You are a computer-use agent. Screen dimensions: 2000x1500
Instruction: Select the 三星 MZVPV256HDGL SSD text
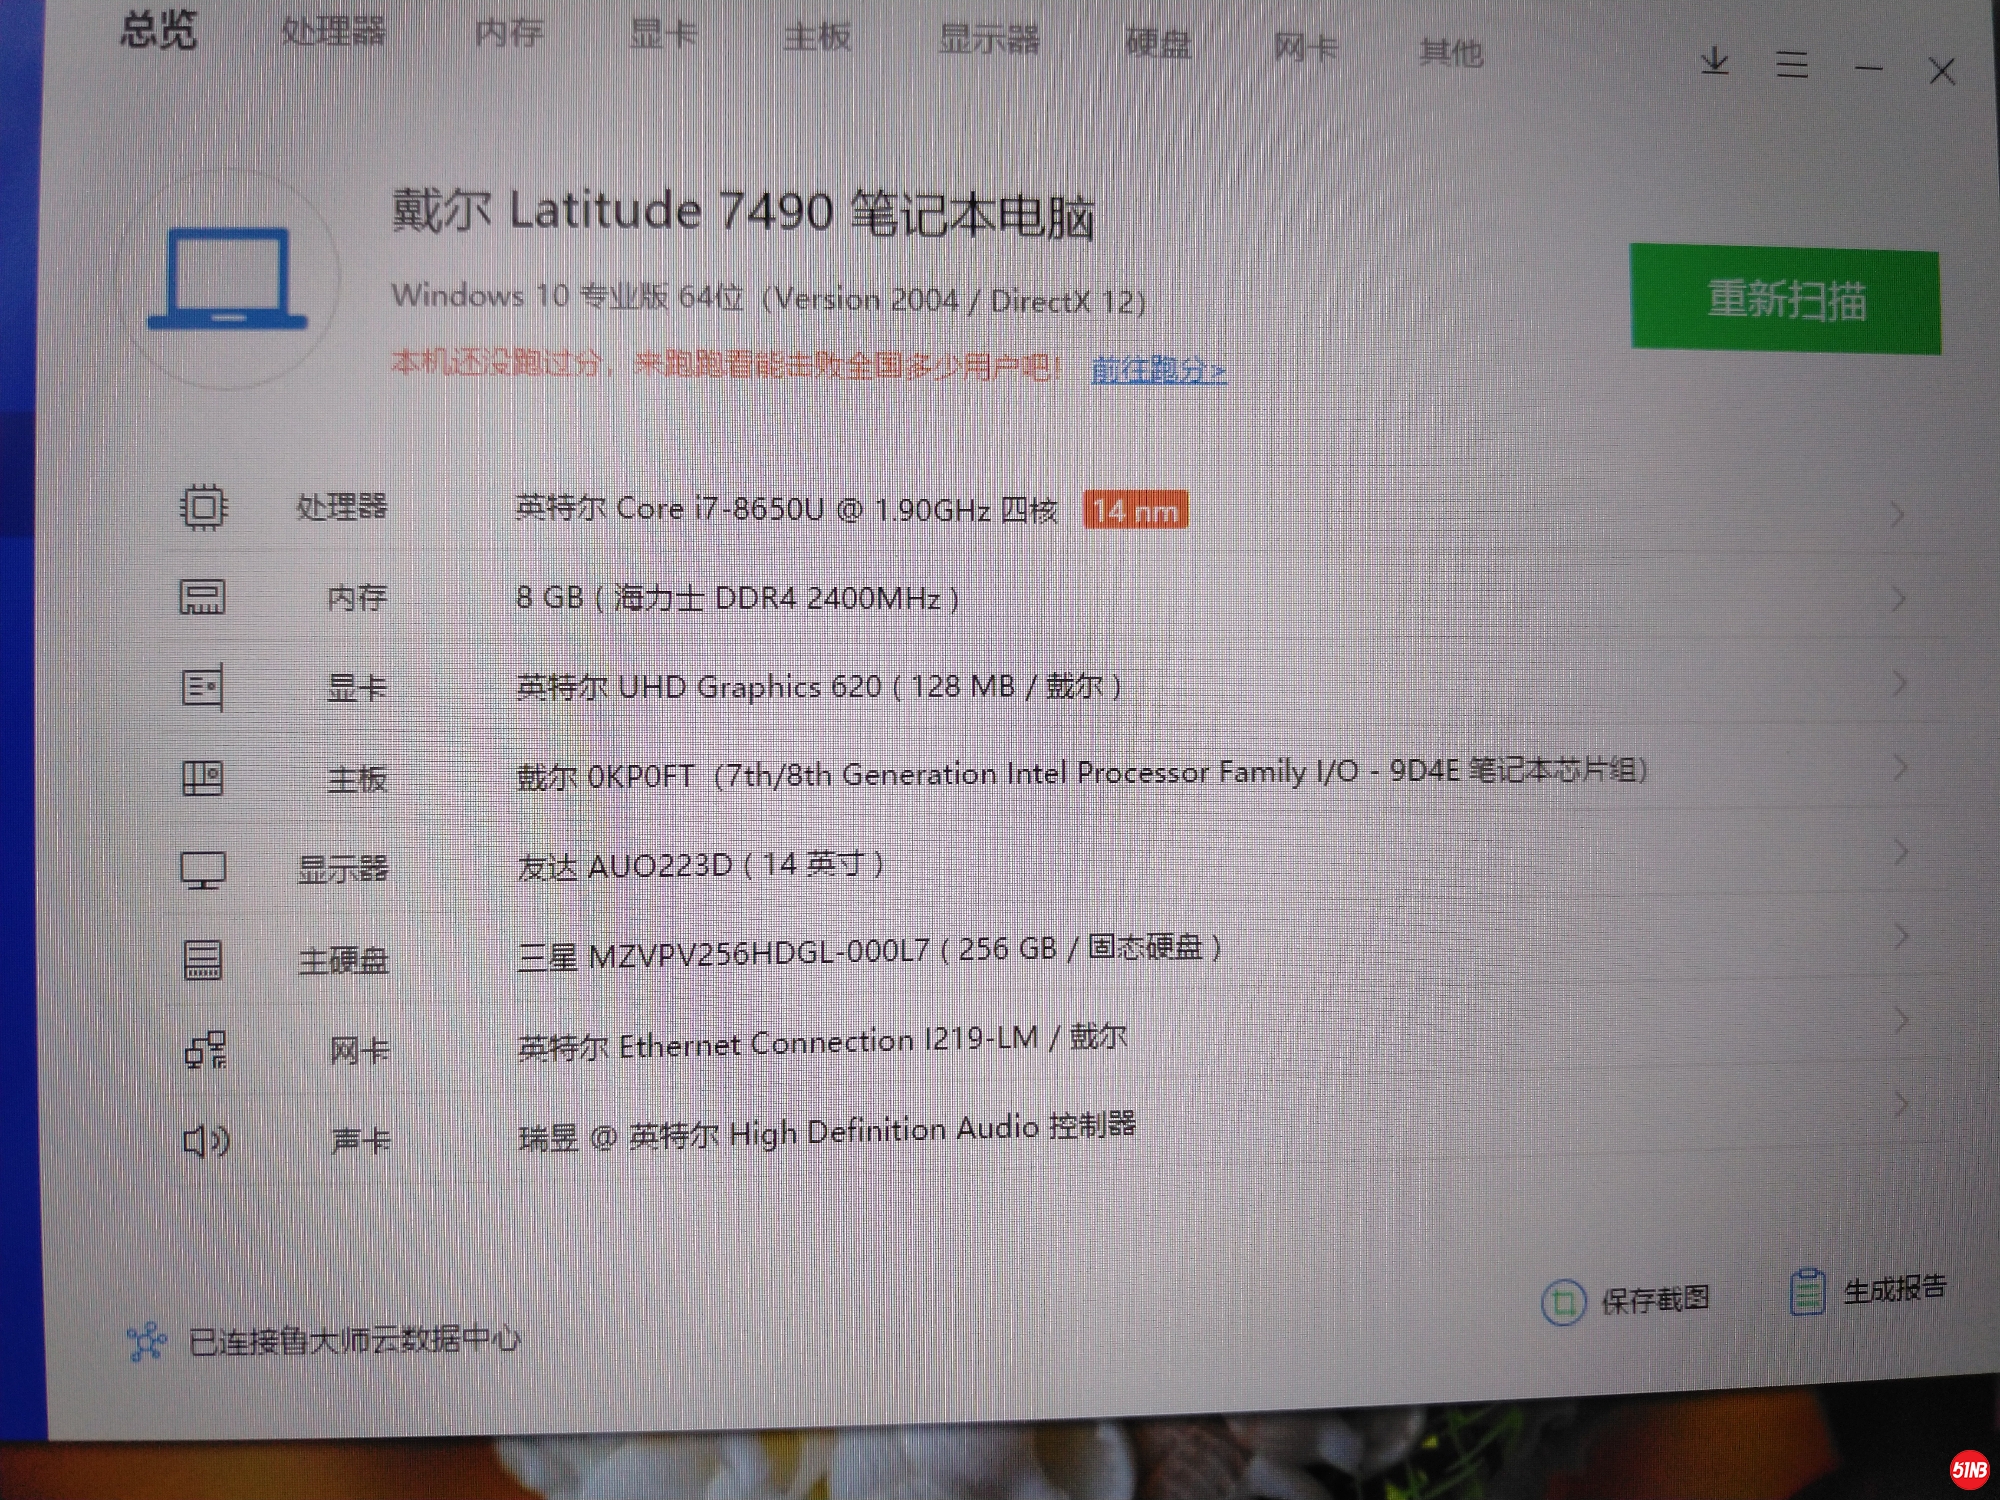click(870, 950)
